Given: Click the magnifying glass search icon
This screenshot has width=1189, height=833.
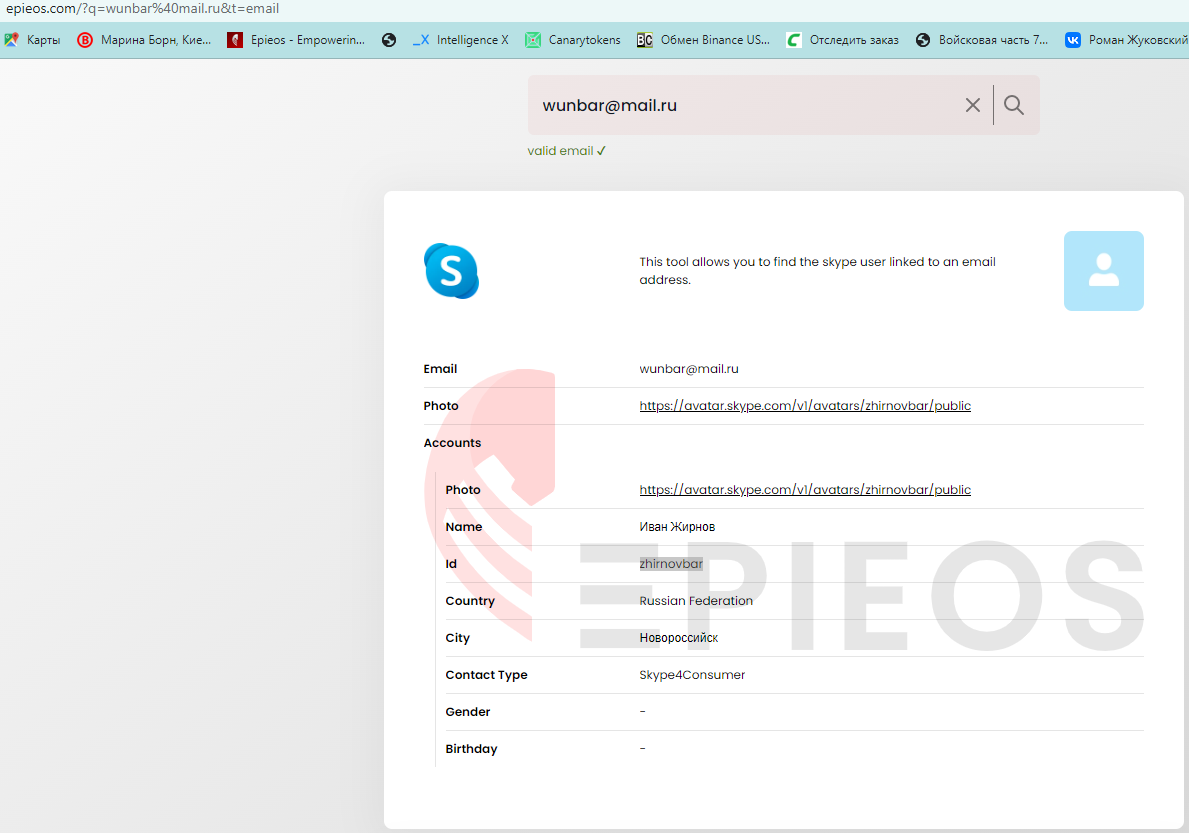Looking at the screenshot, I should coord(1014,105).
